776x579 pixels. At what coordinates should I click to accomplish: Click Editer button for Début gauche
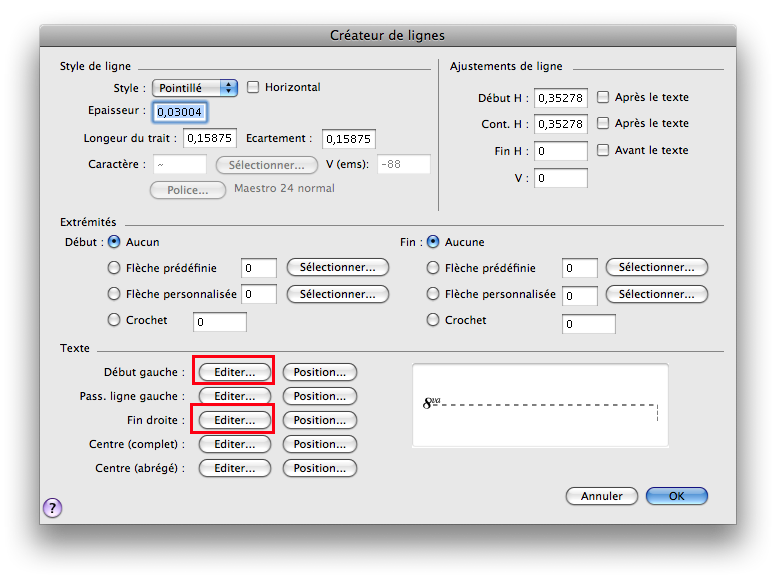(x=234, y=372)
